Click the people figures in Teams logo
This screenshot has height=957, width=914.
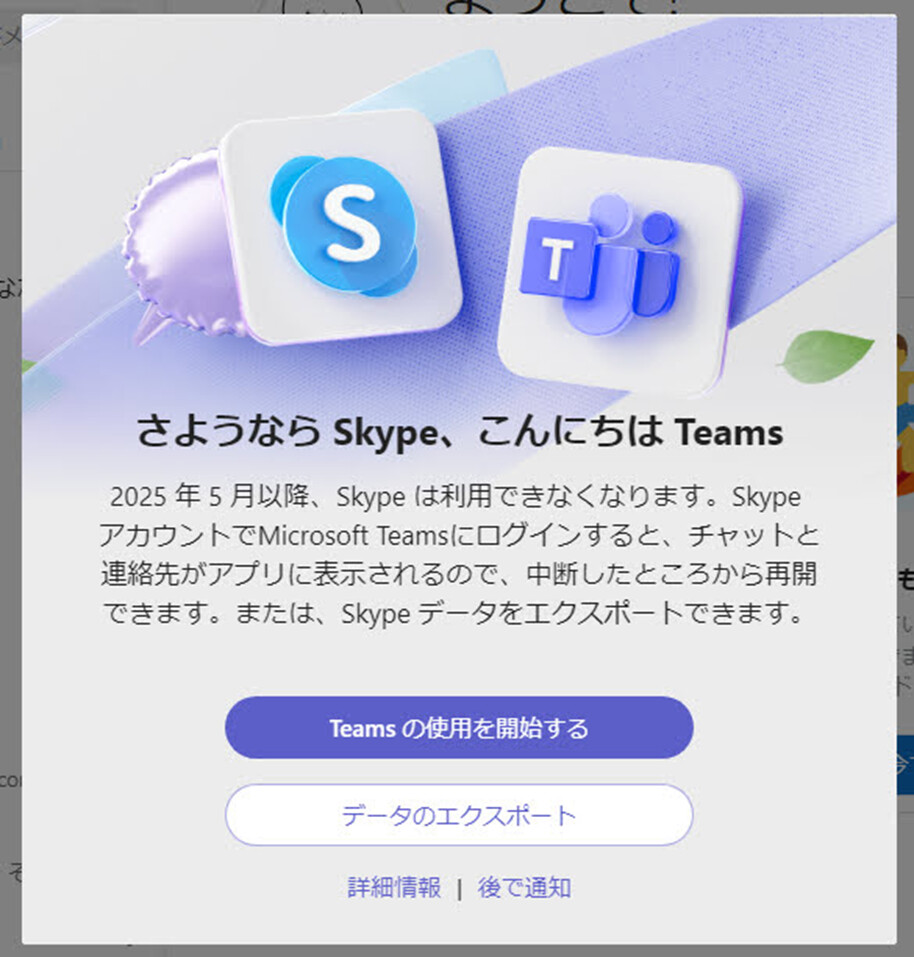tap(635, 262)
